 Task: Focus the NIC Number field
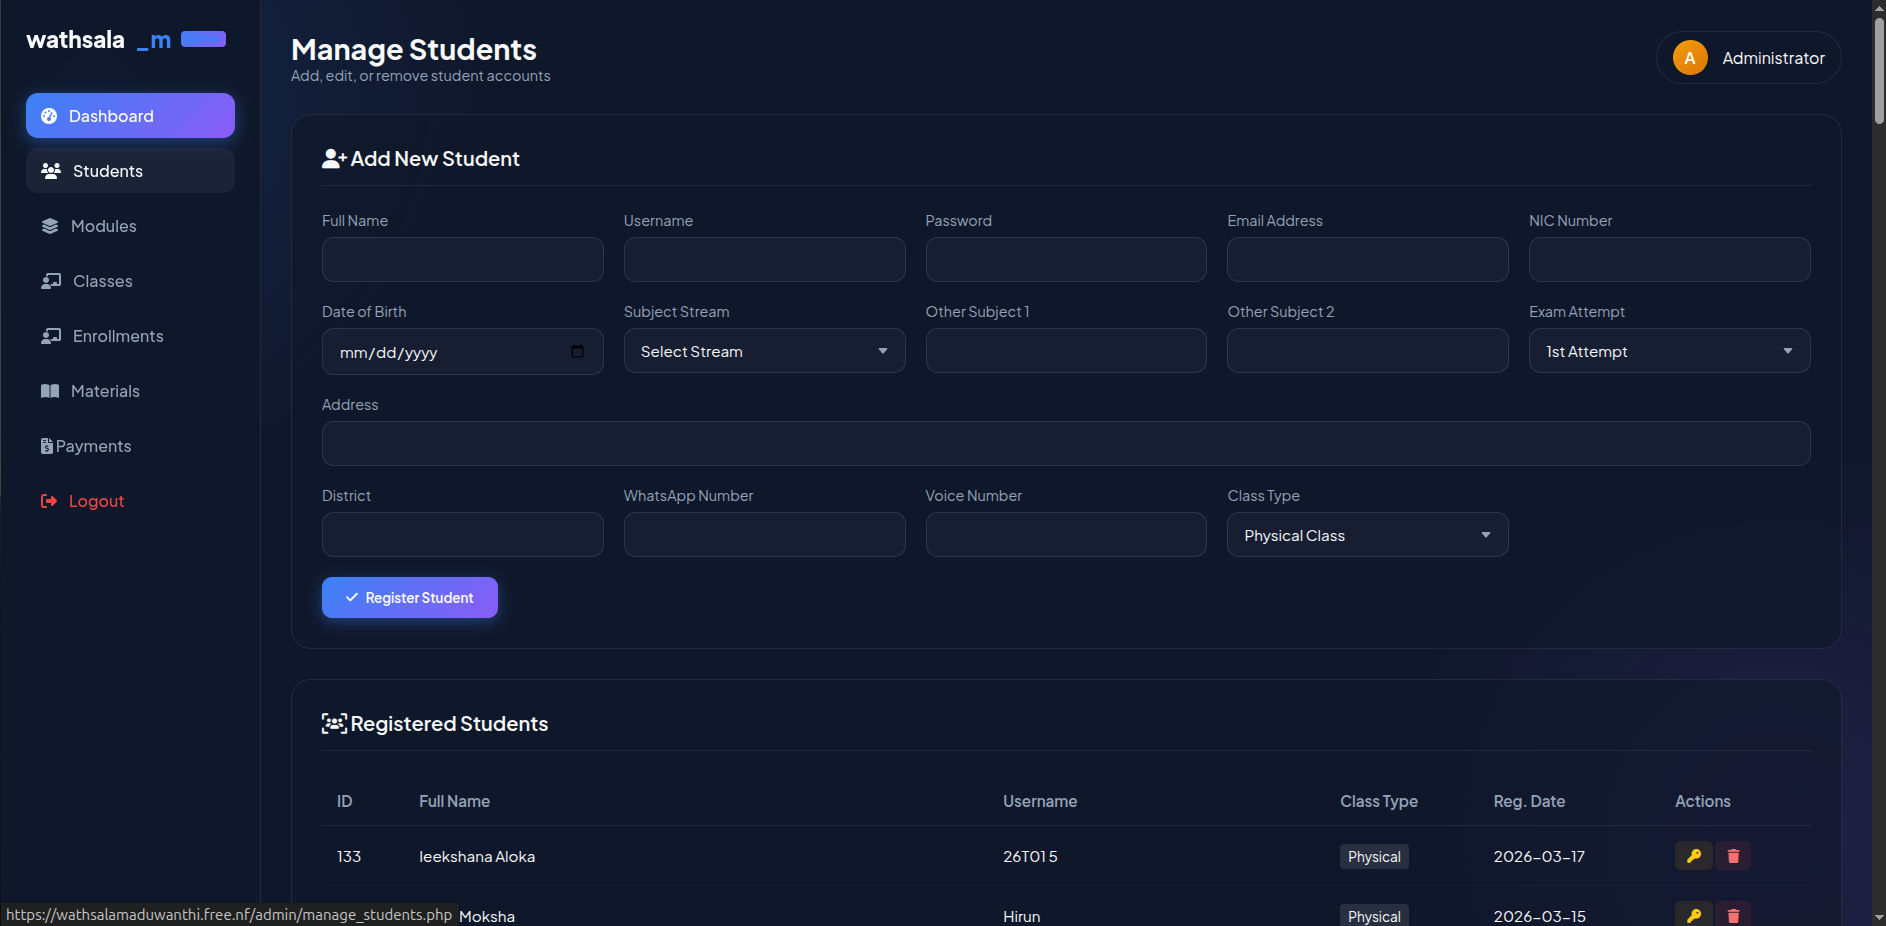click(x=1669, y=259)
